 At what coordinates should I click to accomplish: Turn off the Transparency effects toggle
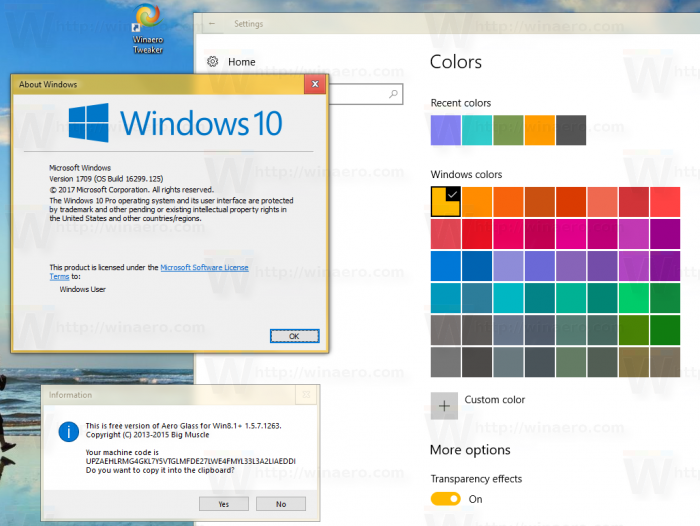[x=446, y=499]
